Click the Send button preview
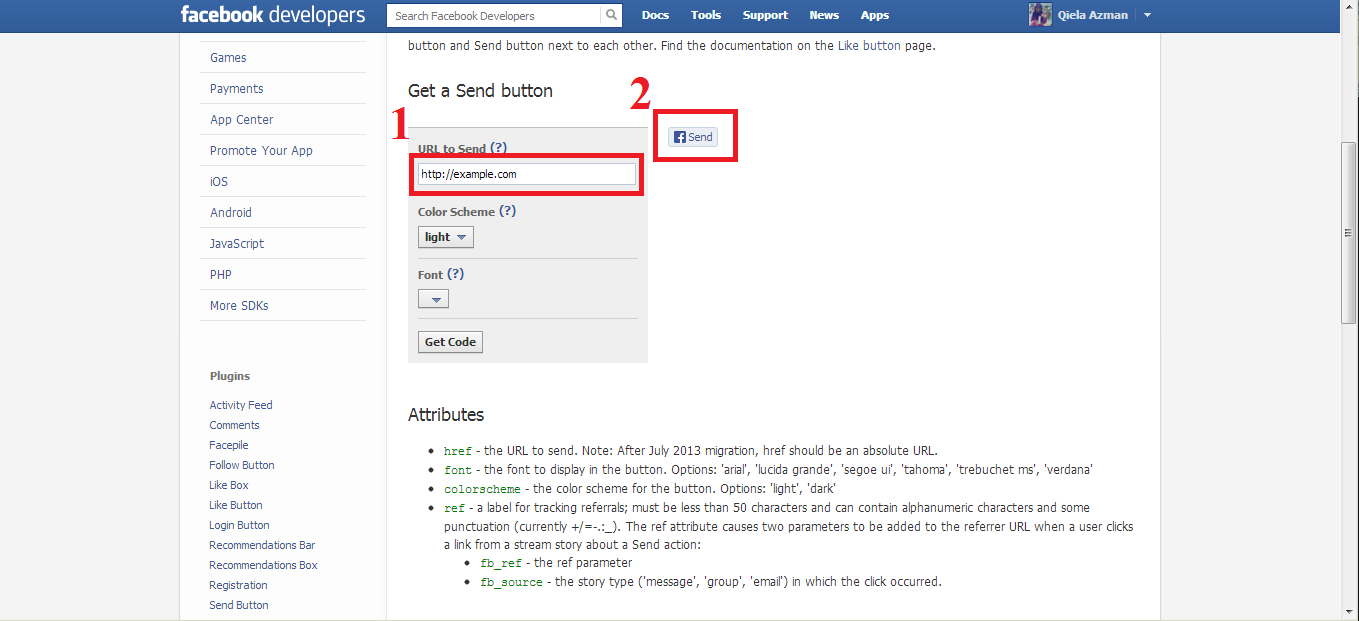This screenshot has height=621, width=1359. pyautogui.click(x=693, y=137)
